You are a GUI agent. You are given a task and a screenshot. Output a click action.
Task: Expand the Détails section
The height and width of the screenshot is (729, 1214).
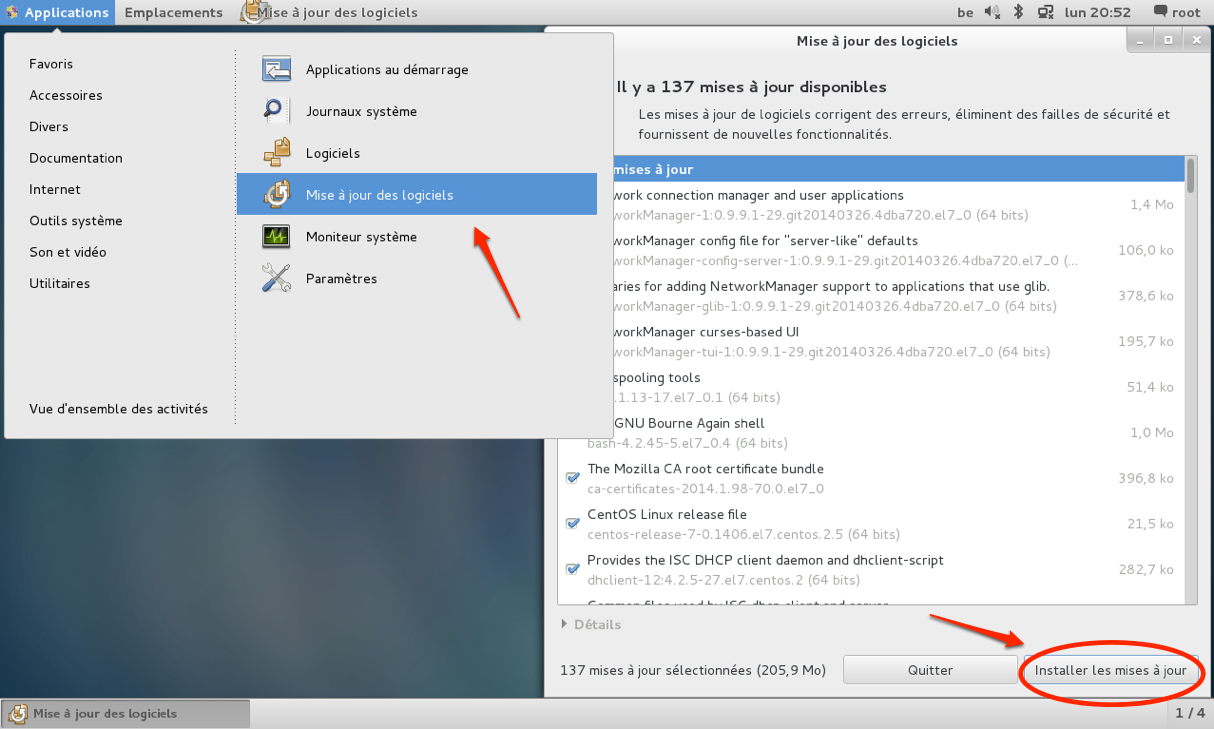click(591, 624)
